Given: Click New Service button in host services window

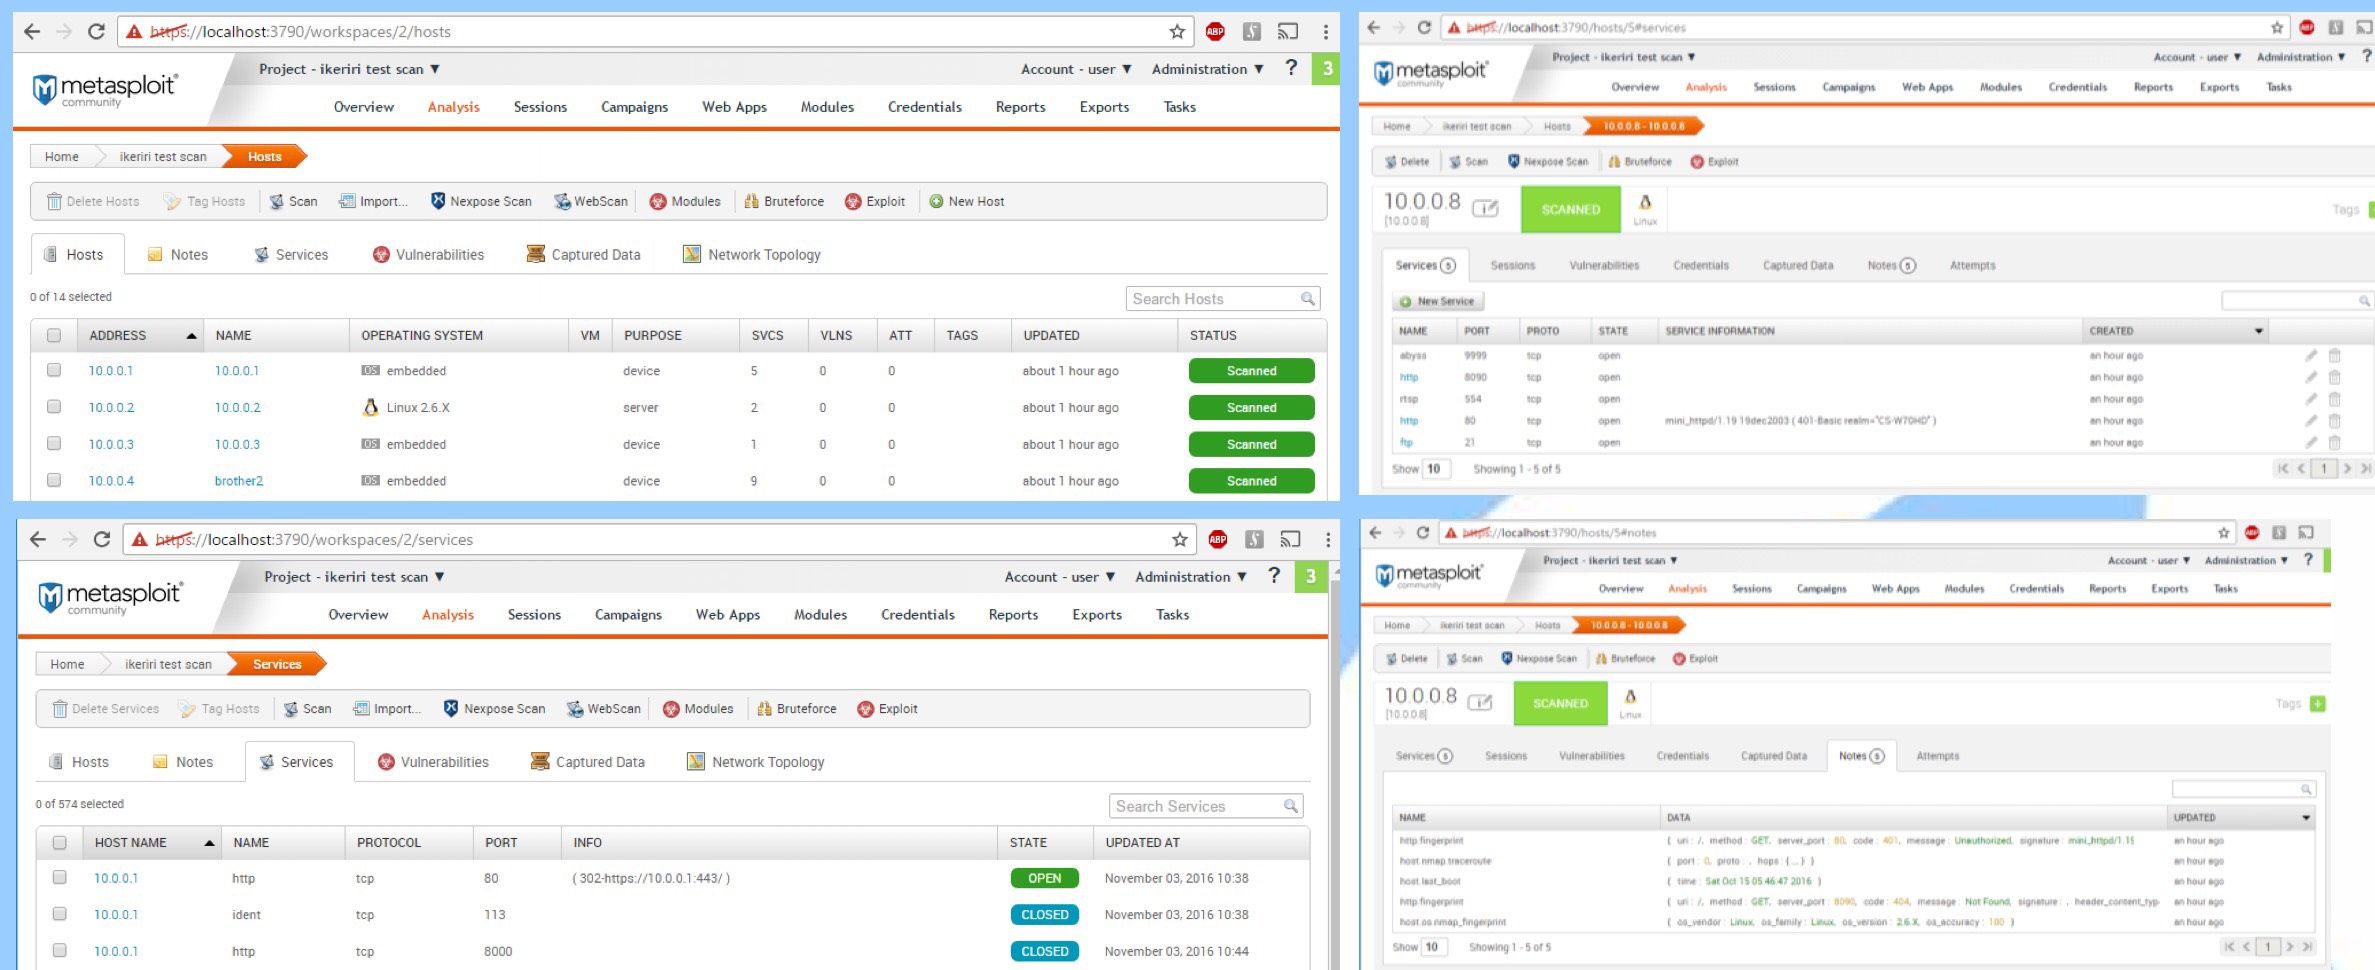Looking at the screenshot, I should [x=1438, y=301].
